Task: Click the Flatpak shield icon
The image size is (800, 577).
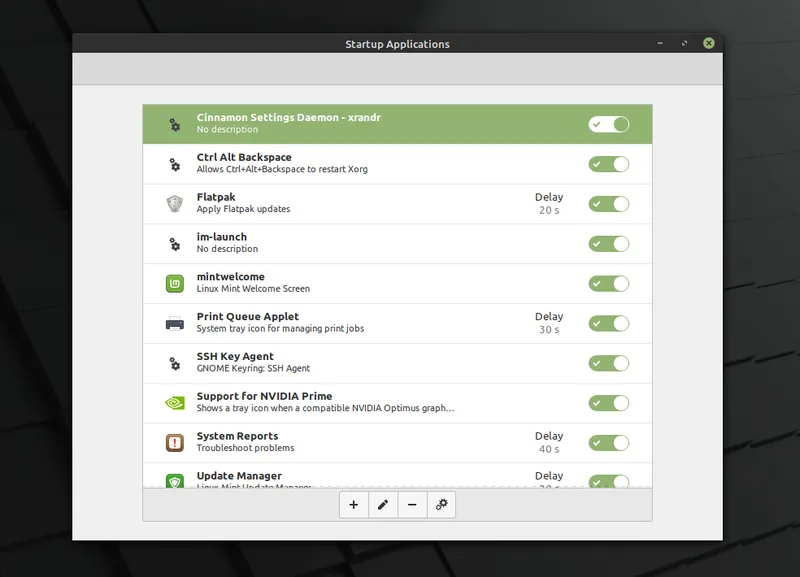Action: click(x=174, y=204)
